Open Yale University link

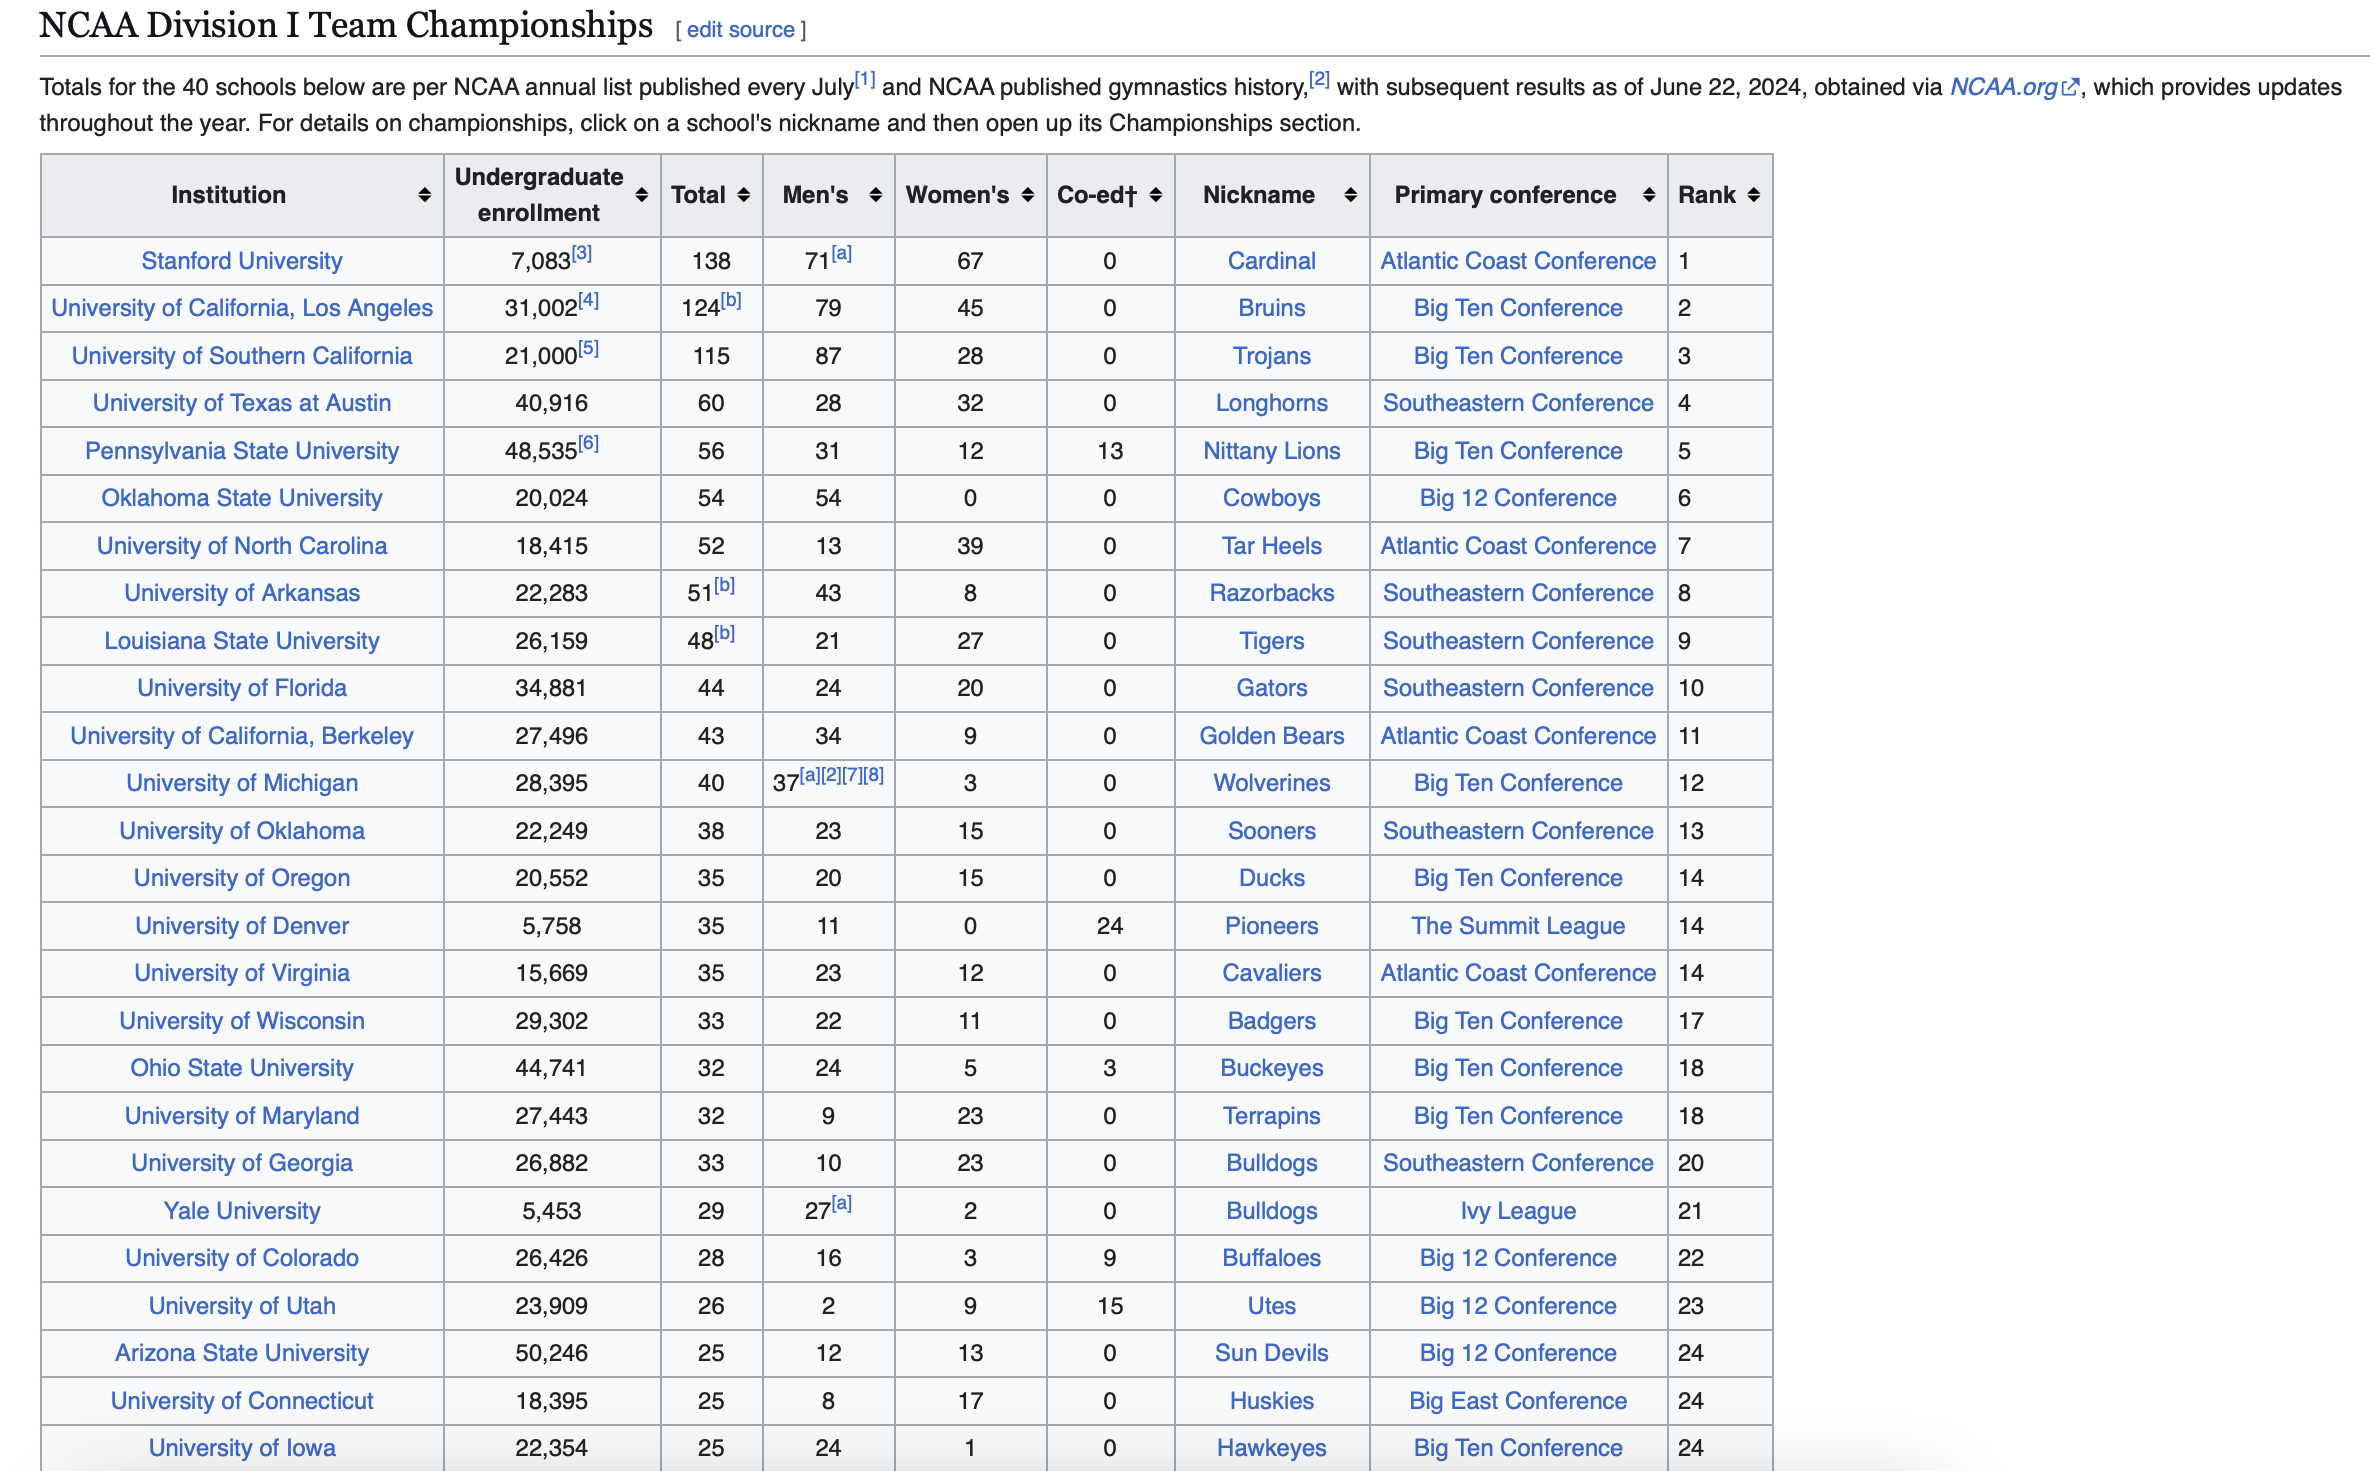tap(242, 1211)
